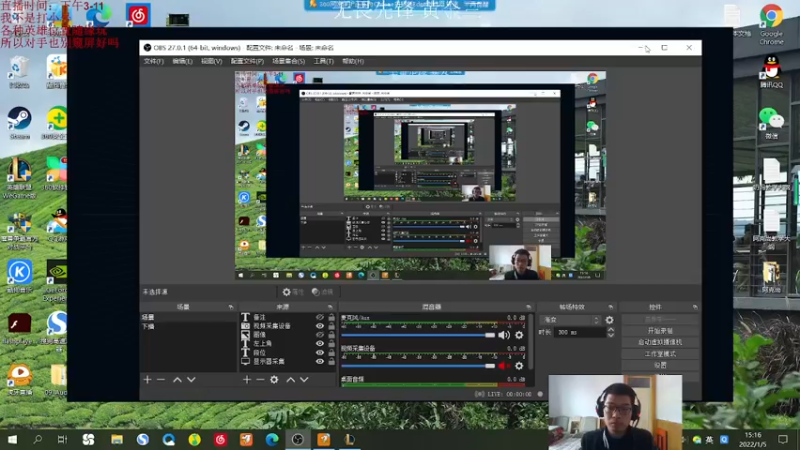Open the 视图(V) menu
Image resolution: width=800 pixels, height=450 pixels.
pyautogui.click(x=211, y=61)
